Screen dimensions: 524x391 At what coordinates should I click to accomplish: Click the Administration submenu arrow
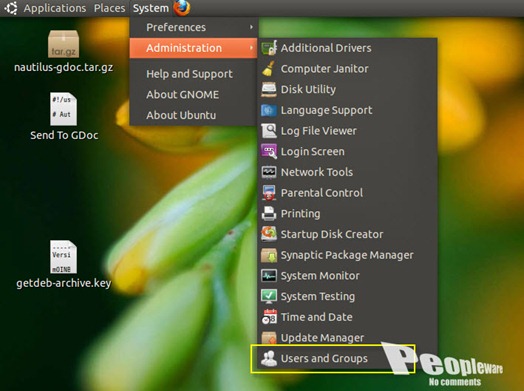click(x=251, y=48)
